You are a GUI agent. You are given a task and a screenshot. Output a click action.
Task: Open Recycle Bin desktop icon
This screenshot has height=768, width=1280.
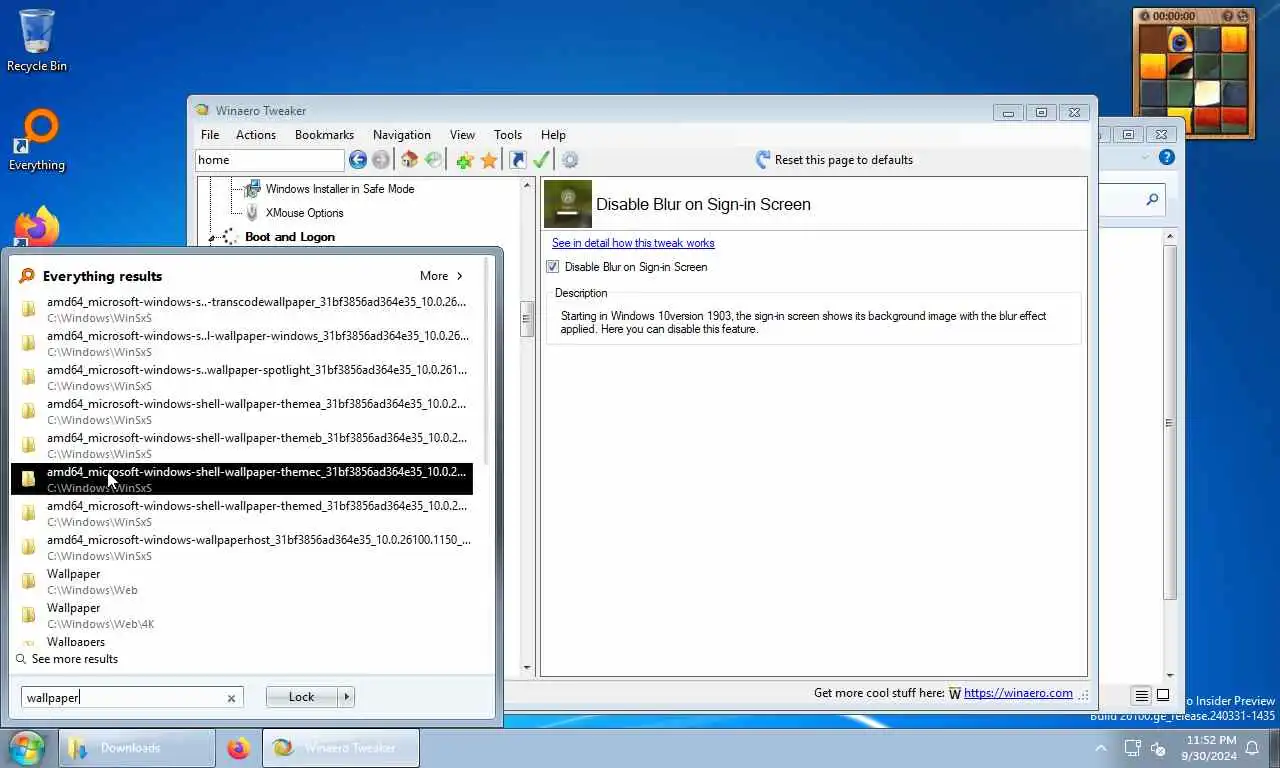pyautogui.click(x=37, y=40)
